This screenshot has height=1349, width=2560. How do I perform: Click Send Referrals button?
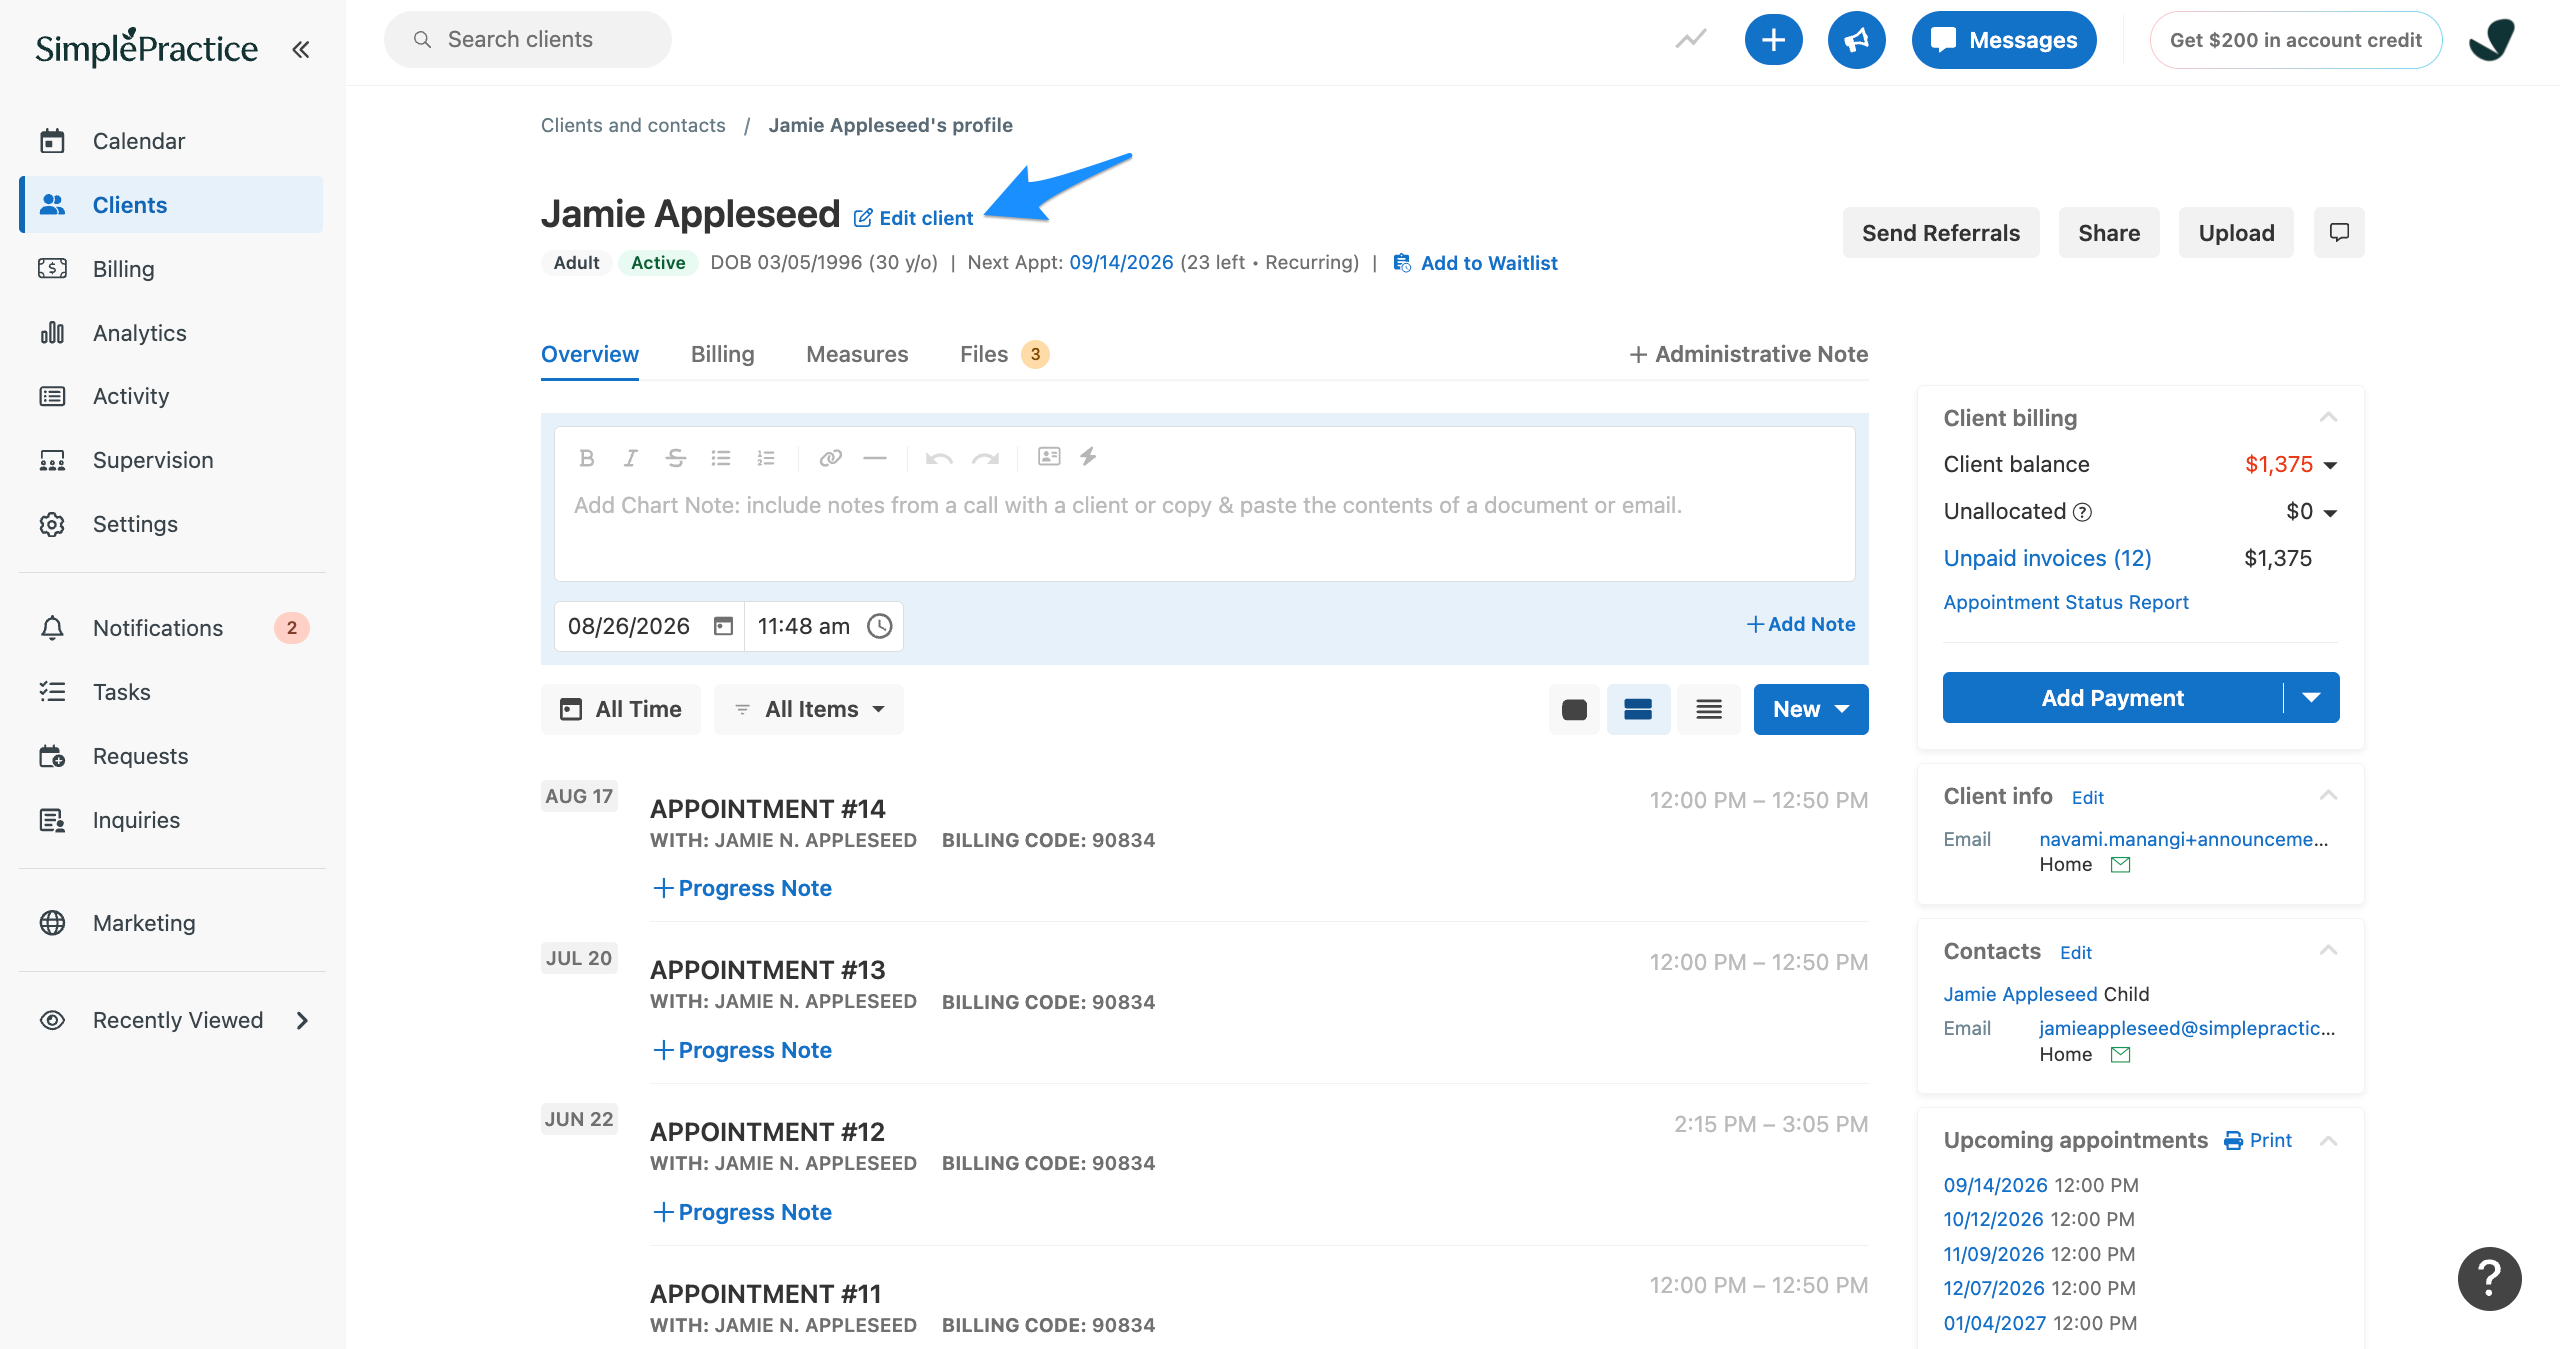tap(1941, 233)
